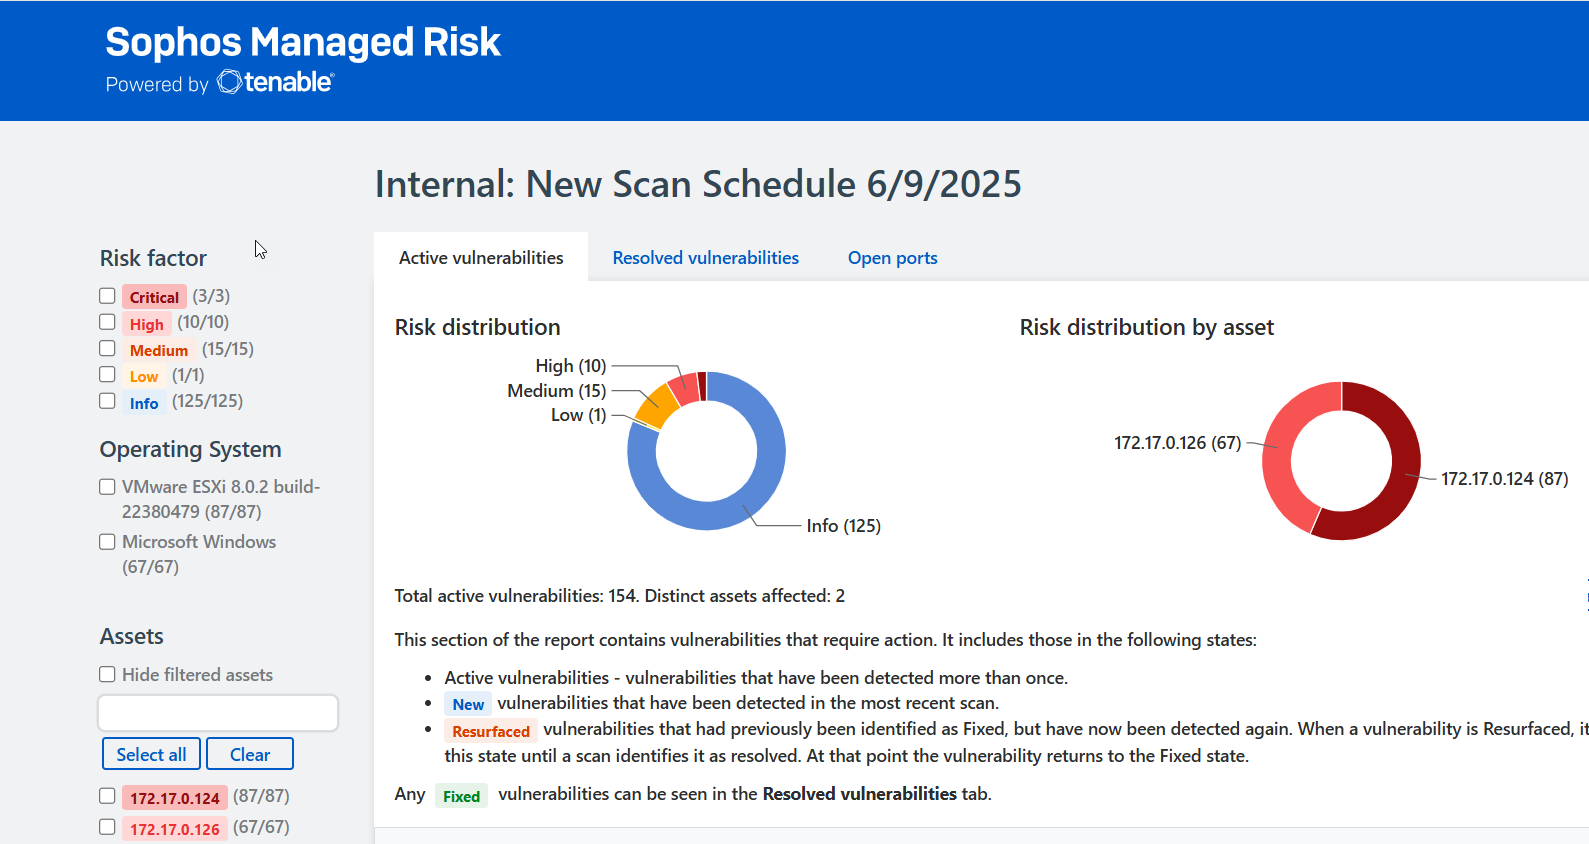Enable the Critical risk factor checkbox

tap(107, 295)
